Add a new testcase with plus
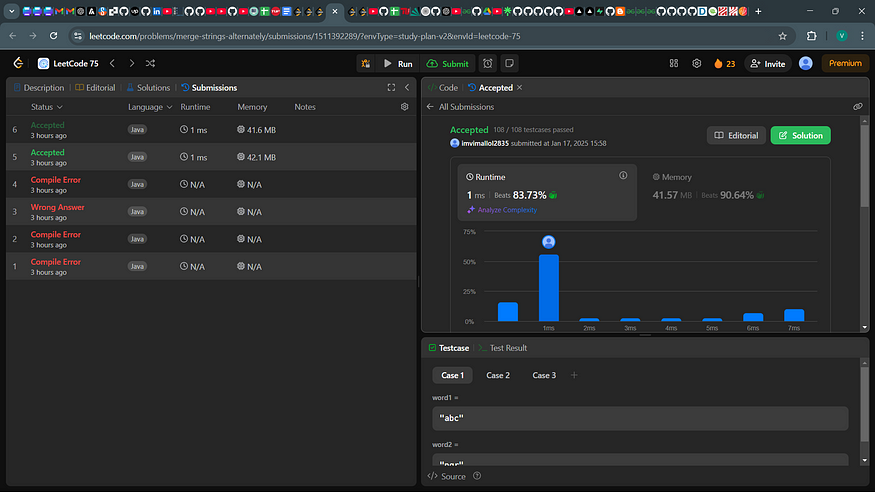Viewport: 875px width, 492px height. click(574, 375)
